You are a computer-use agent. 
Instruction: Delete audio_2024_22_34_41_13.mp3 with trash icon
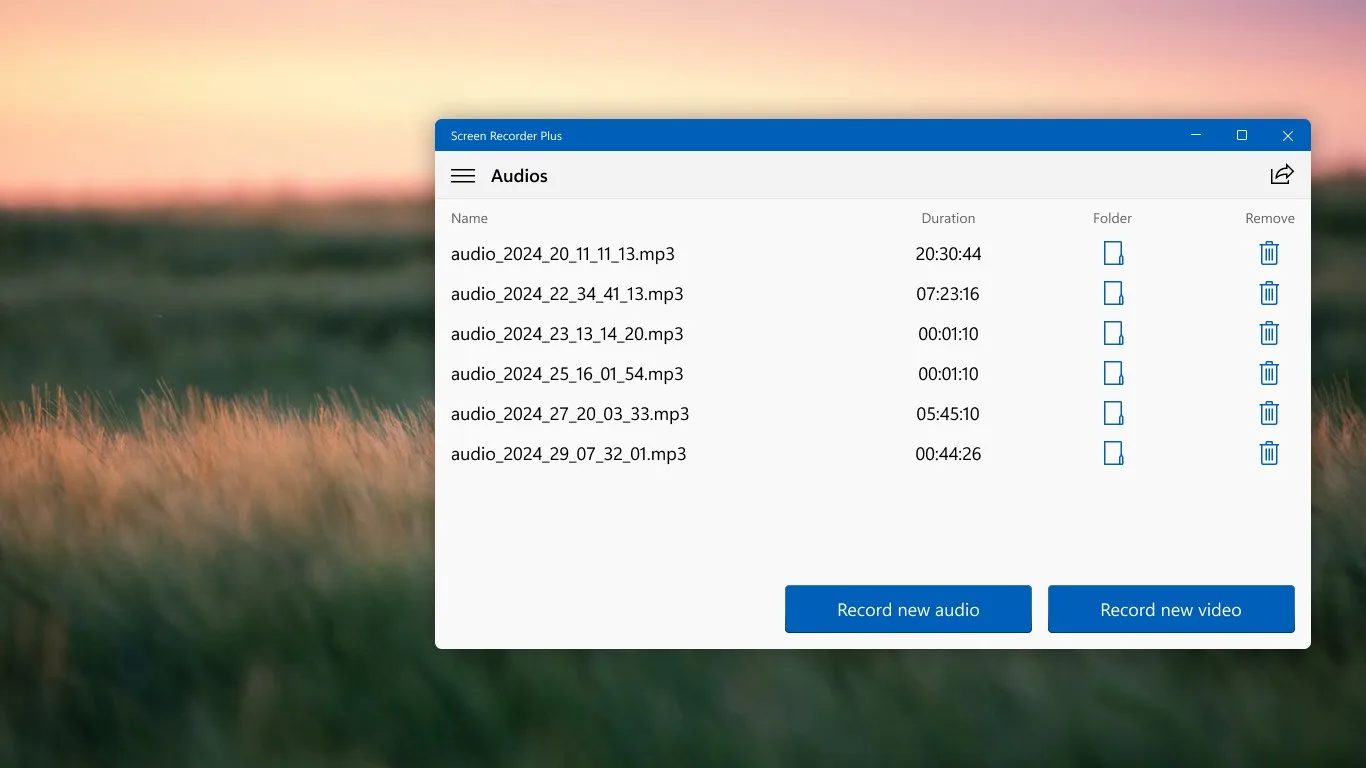pyautogui.click(x=1269, y=293)
